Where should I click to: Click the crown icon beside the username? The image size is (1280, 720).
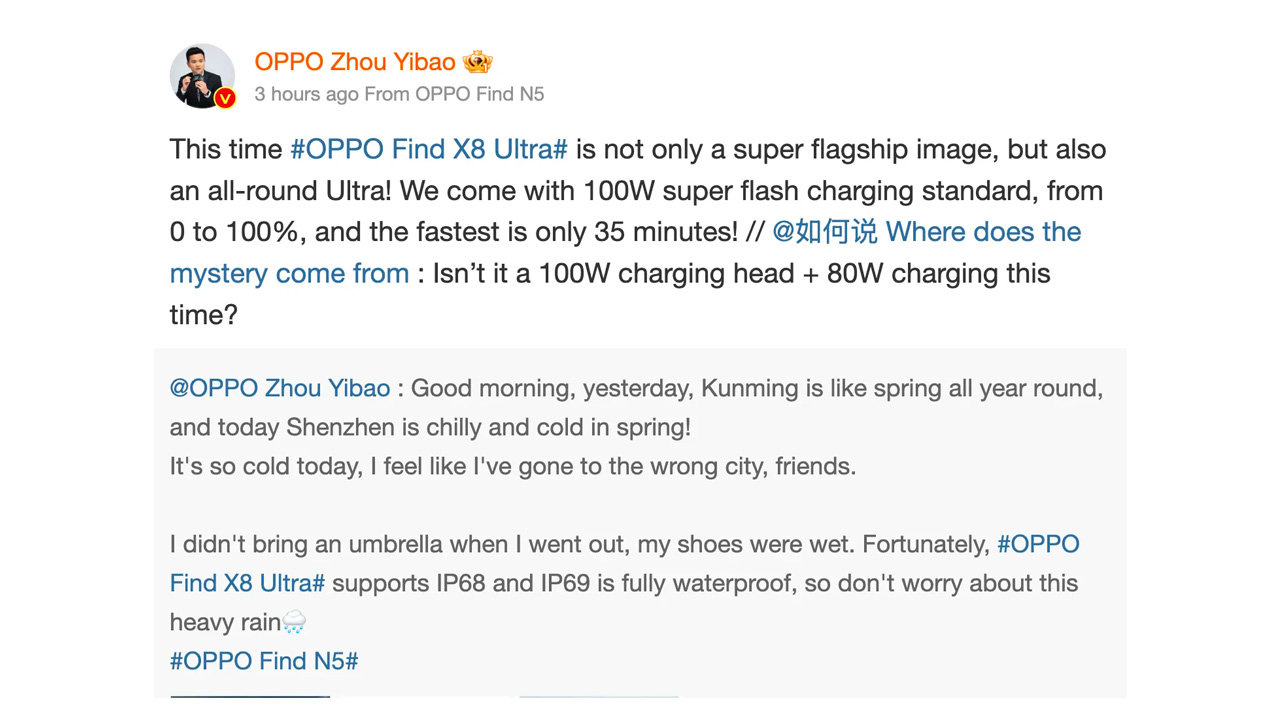coord(478,62)
